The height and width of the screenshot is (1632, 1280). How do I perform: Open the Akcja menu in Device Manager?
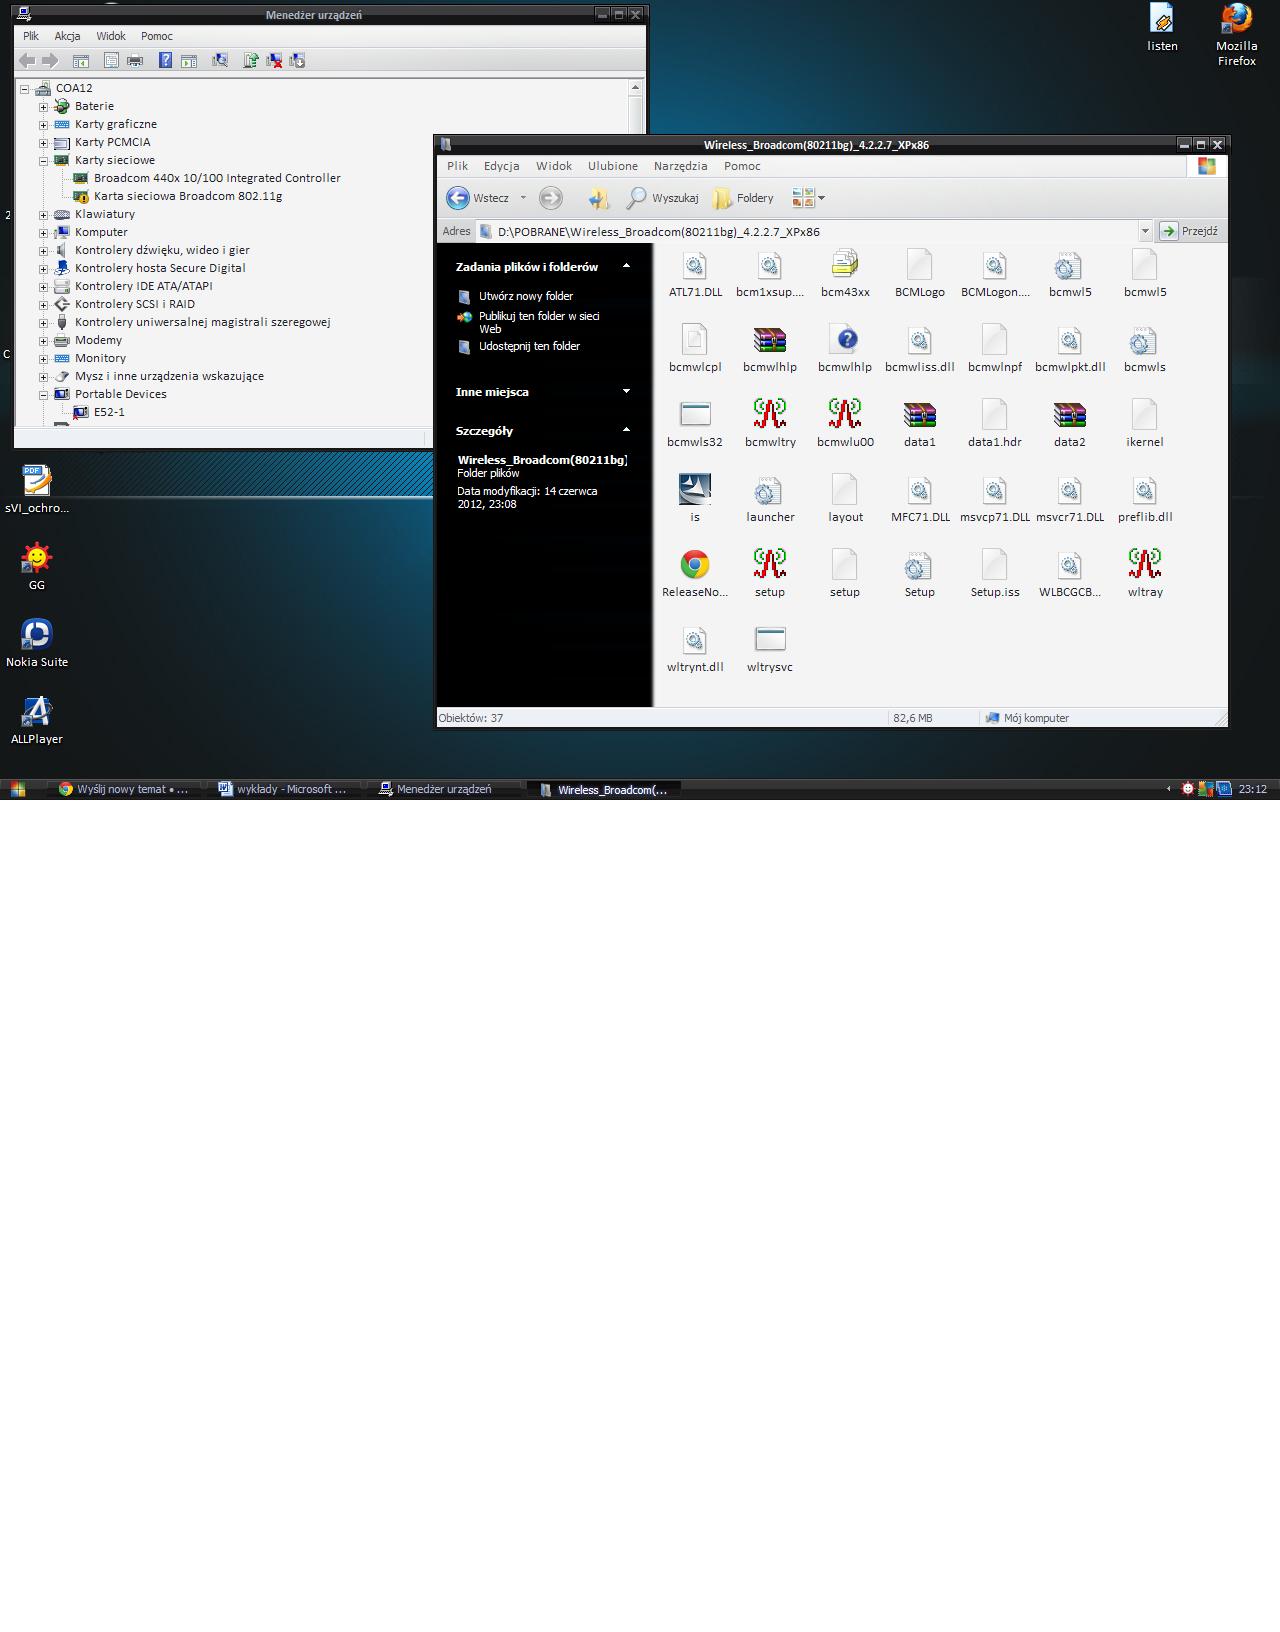click(x=67, y=36)
